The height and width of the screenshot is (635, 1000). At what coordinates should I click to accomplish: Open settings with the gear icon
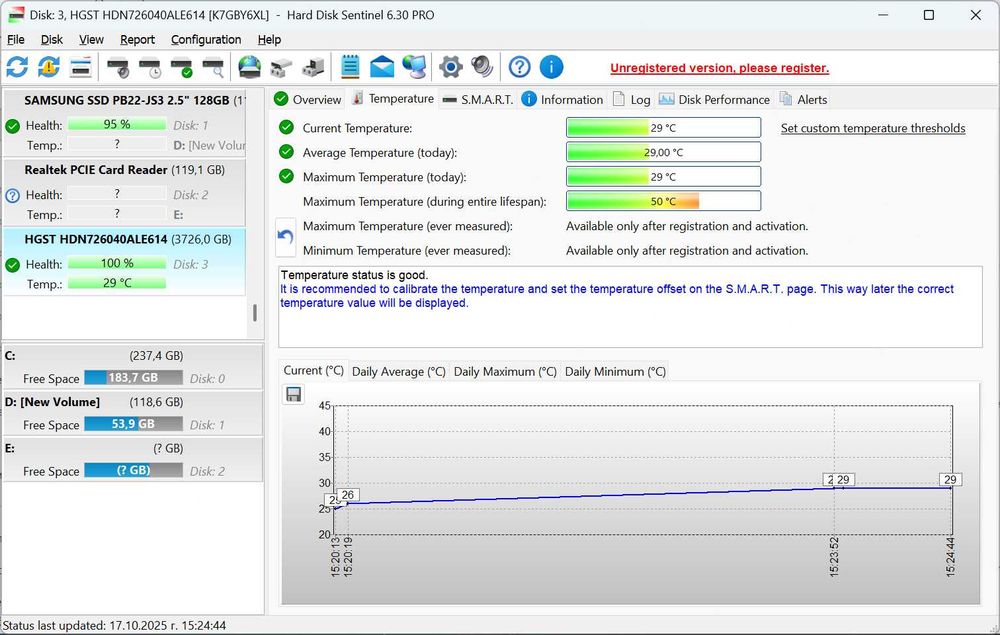(x=451, y=67)
